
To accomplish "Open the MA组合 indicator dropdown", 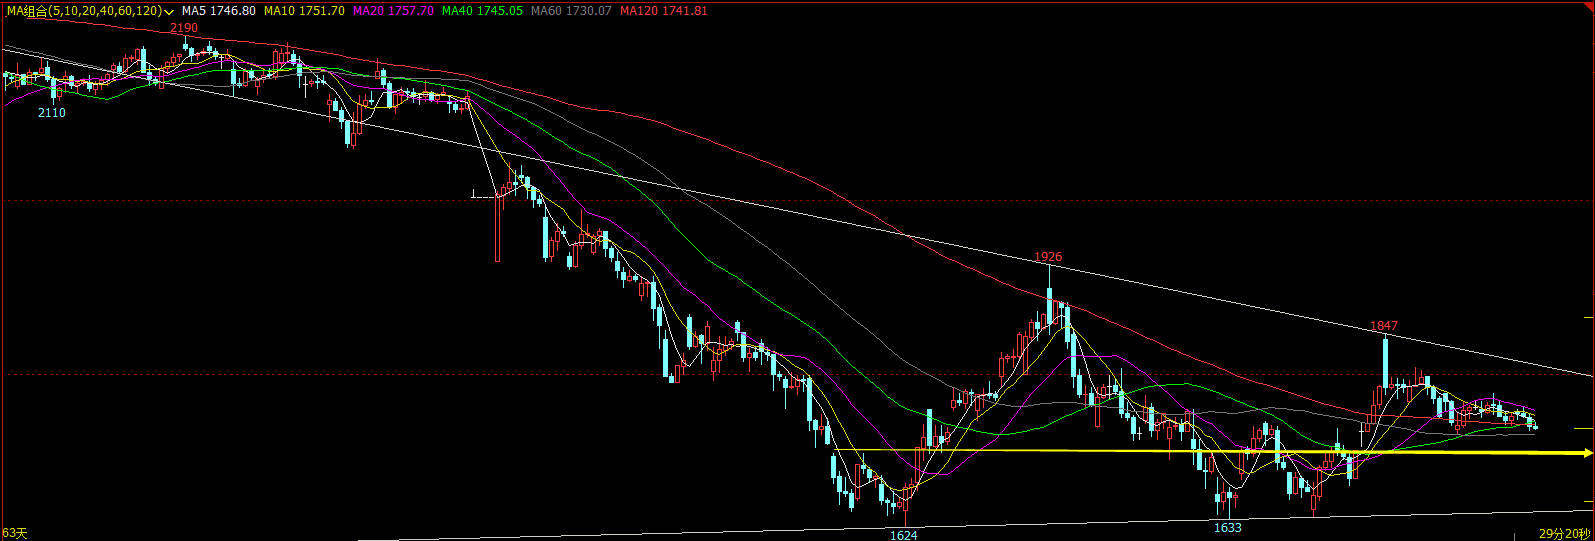I will [x=84, y=11].
